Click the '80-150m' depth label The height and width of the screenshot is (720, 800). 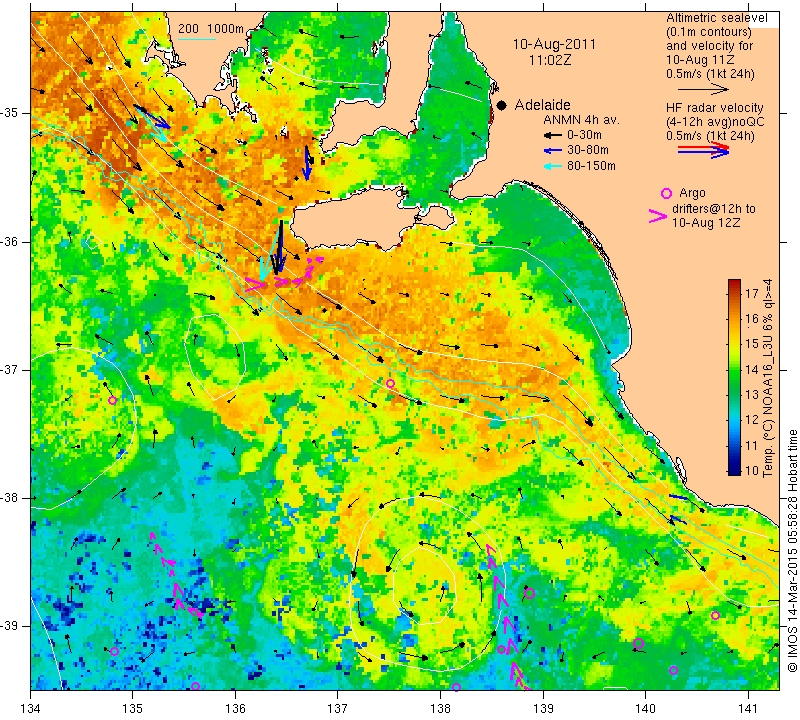tap(591, 166)
